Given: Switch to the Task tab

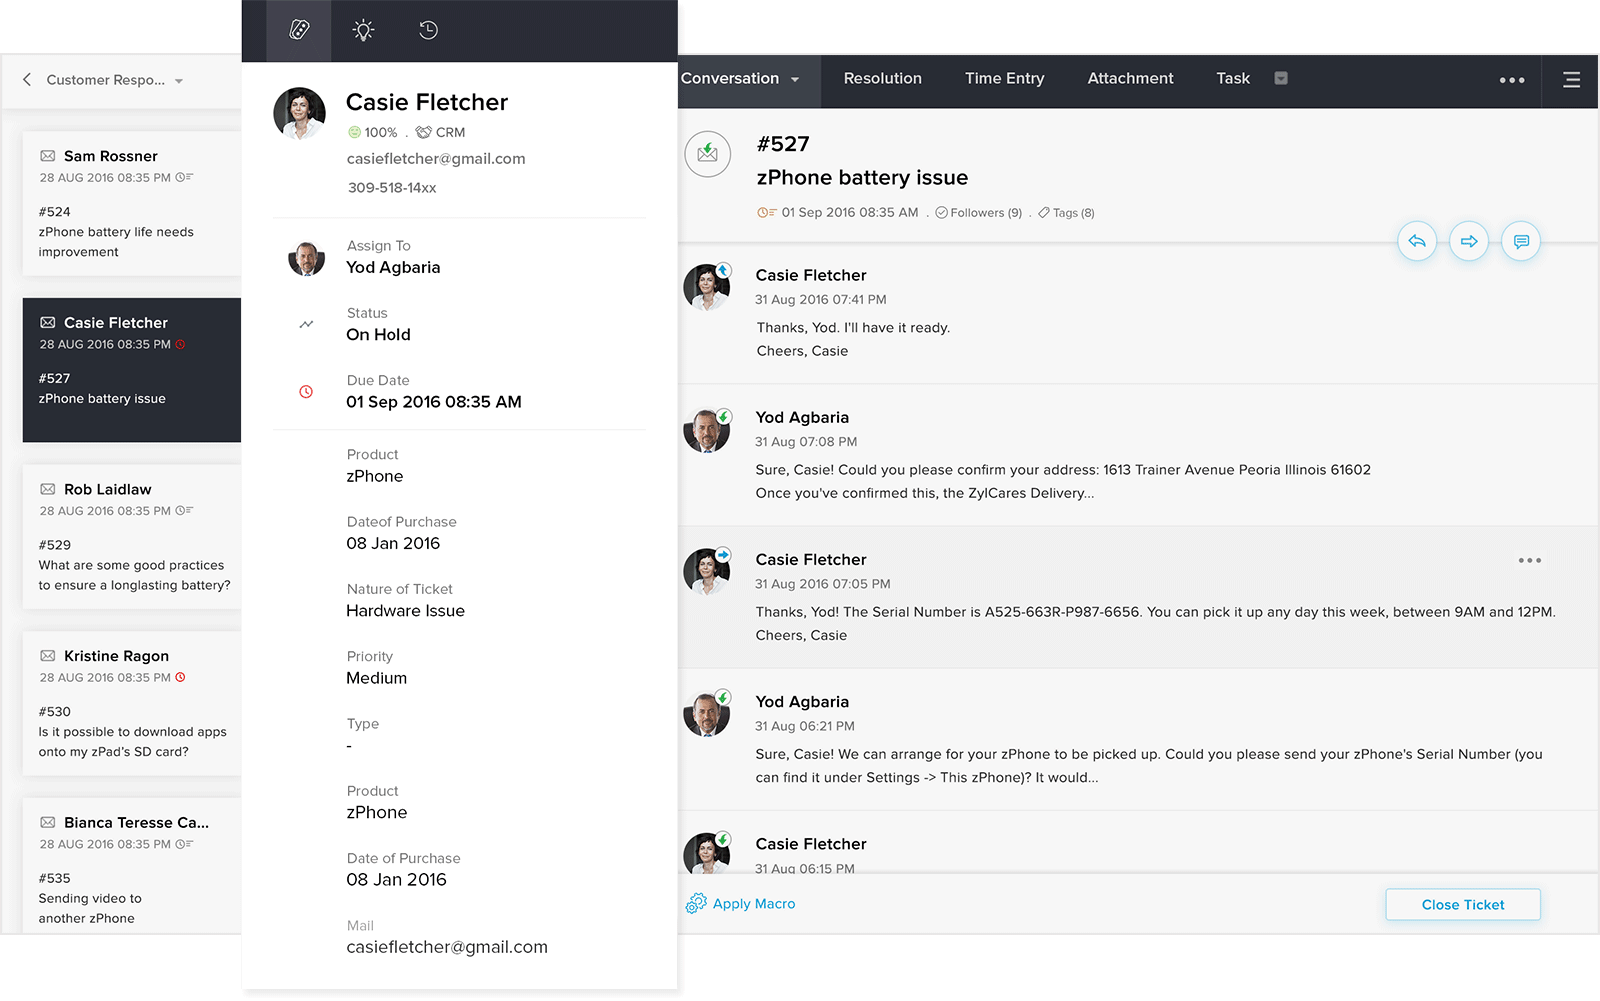Looking at the screenshot, I should 1233,79.
